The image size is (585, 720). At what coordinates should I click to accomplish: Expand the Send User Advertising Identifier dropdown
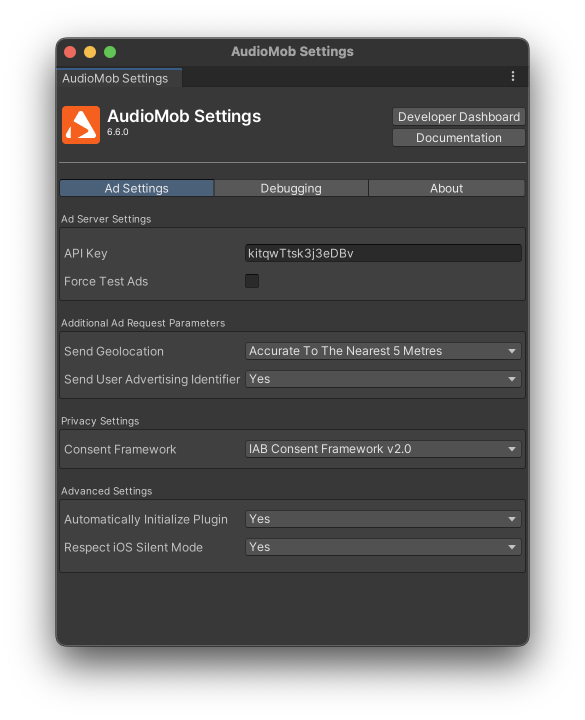383,379
